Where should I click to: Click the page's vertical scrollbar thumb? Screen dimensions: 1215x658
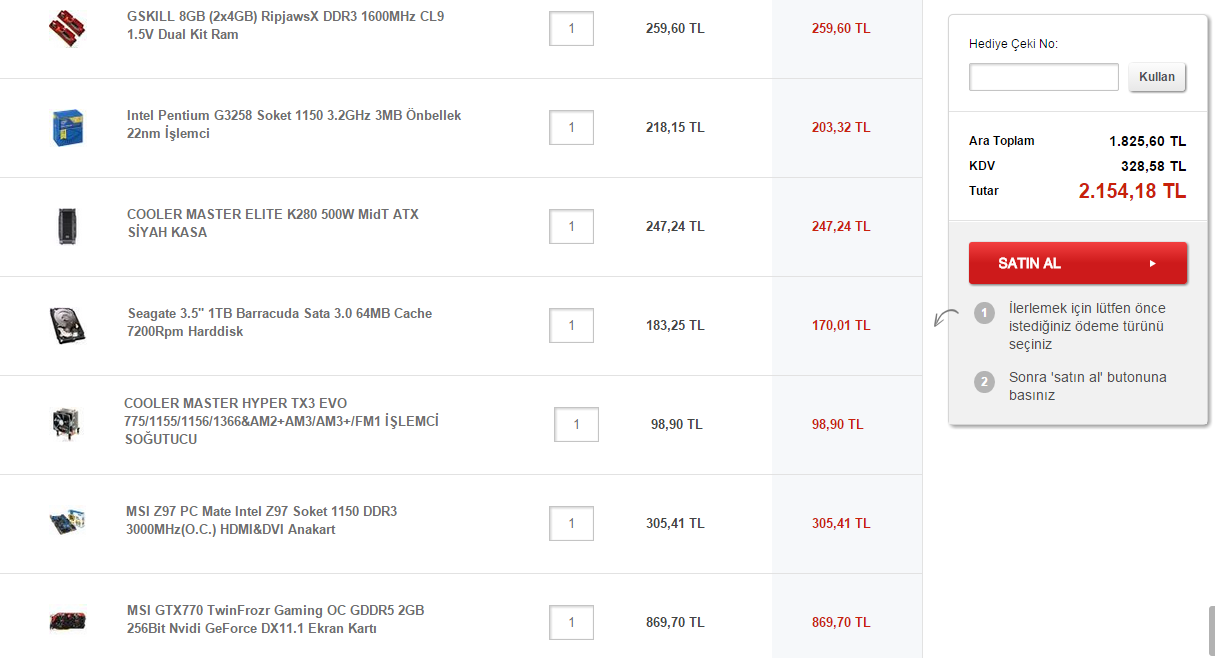tap(1211, 630)
